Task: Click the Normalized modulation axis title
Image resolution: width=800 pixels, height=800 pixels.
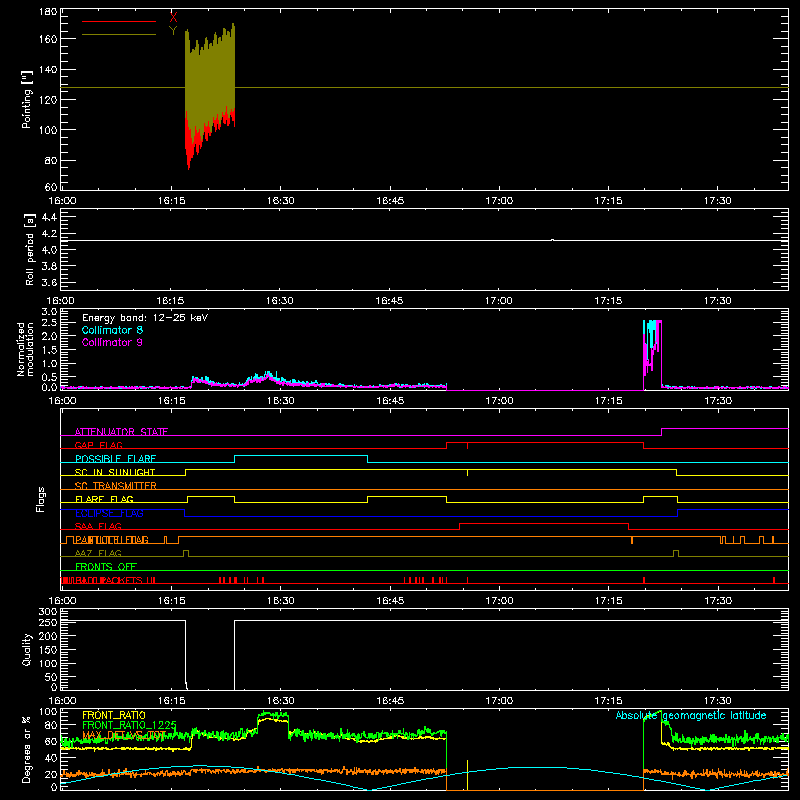Action: [x=26, y=349]
